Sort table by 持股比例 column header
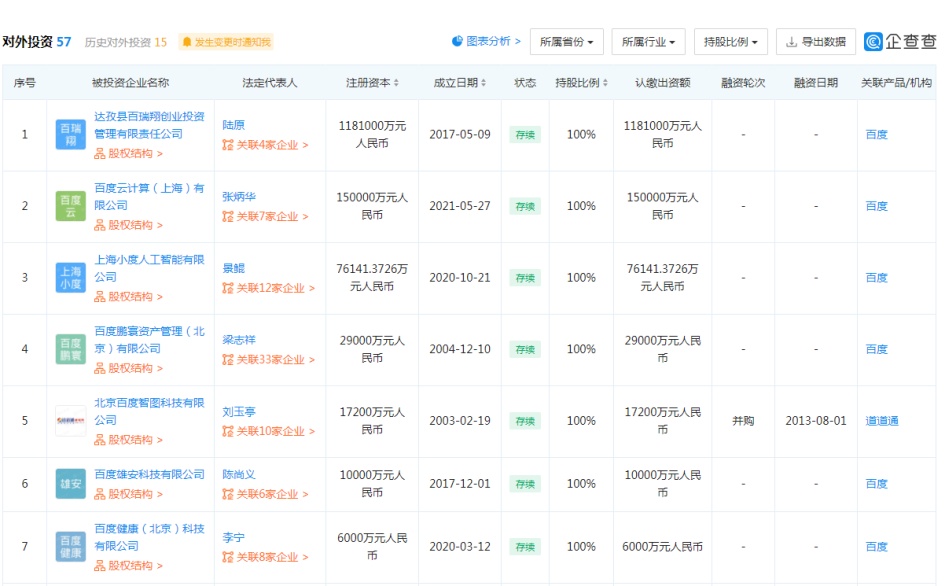Image resolution: width=945 pixels, height=586 pixels. (581, 83)
